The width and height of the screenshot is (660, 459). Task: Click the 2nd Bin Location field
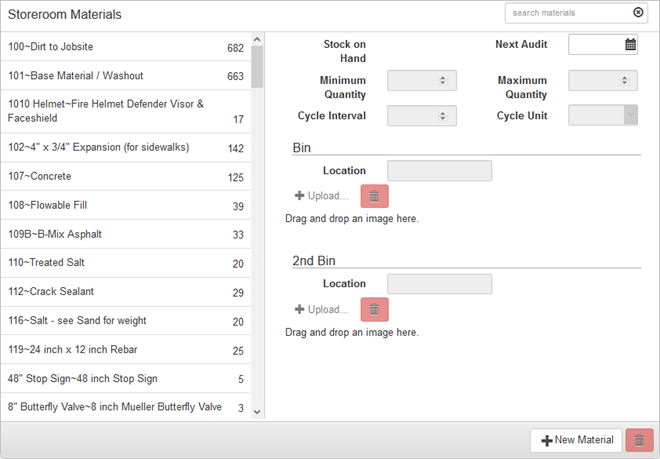point(439,284)
